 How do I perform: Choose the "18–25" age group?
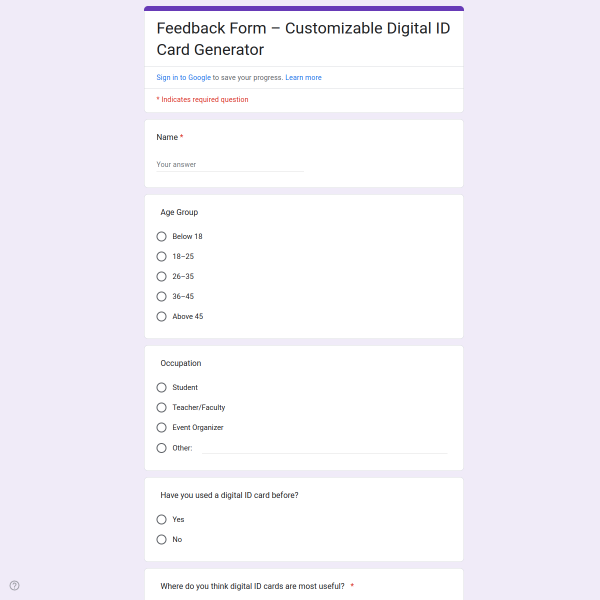[x=162, y=257]
